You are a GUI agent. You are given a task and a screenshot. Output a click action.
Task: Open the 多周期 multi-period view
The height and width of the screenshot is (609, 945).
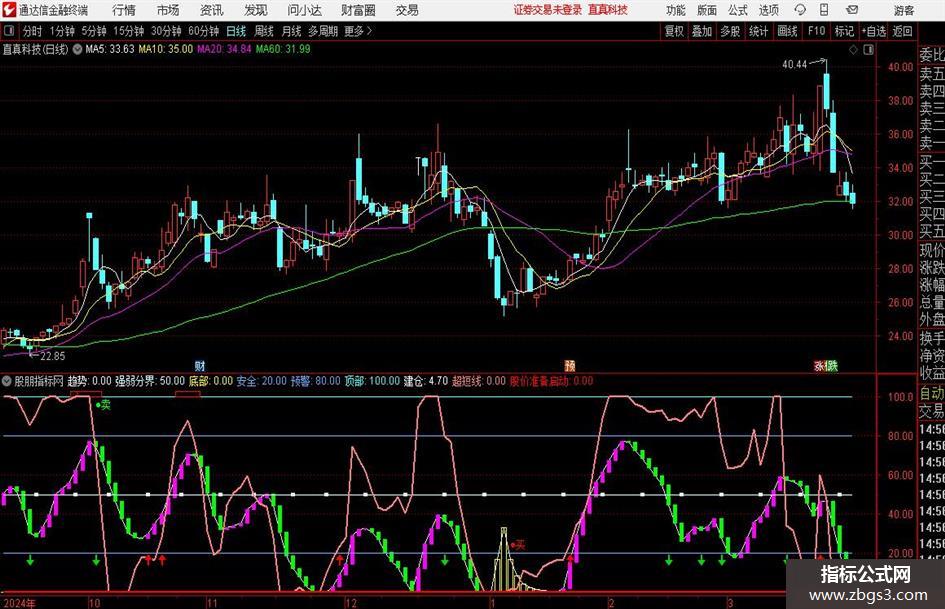323,31
